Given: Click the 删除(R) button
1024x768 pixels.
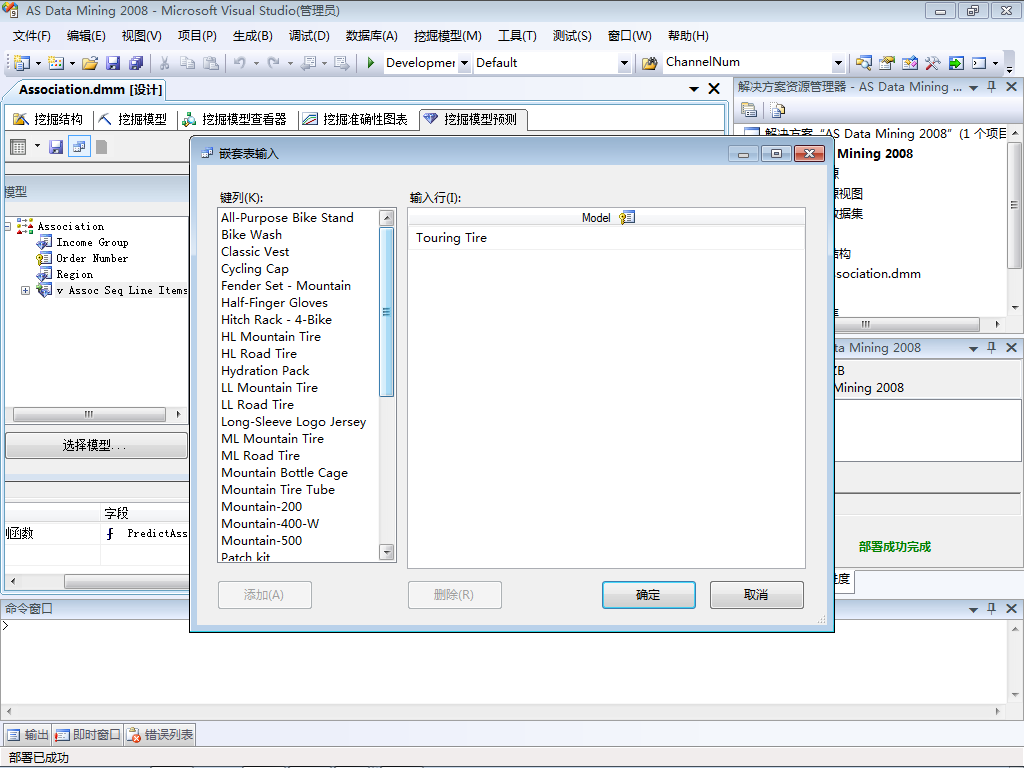Looking at the screenshot, I should (x=455, y=595).
